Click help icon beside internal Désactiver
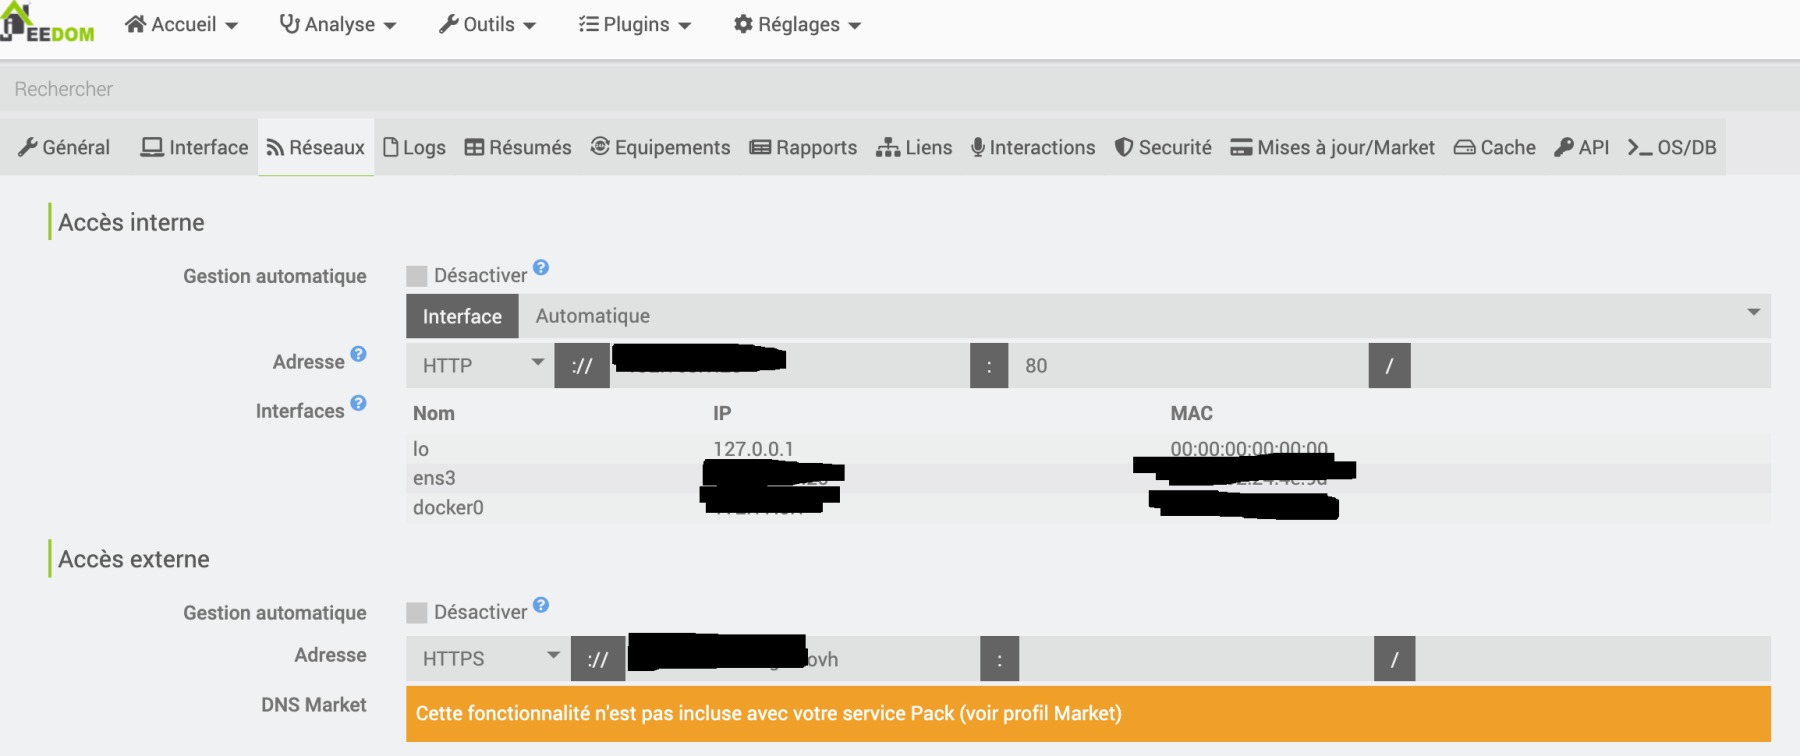The image size is (1800, 756). (541, 267)
